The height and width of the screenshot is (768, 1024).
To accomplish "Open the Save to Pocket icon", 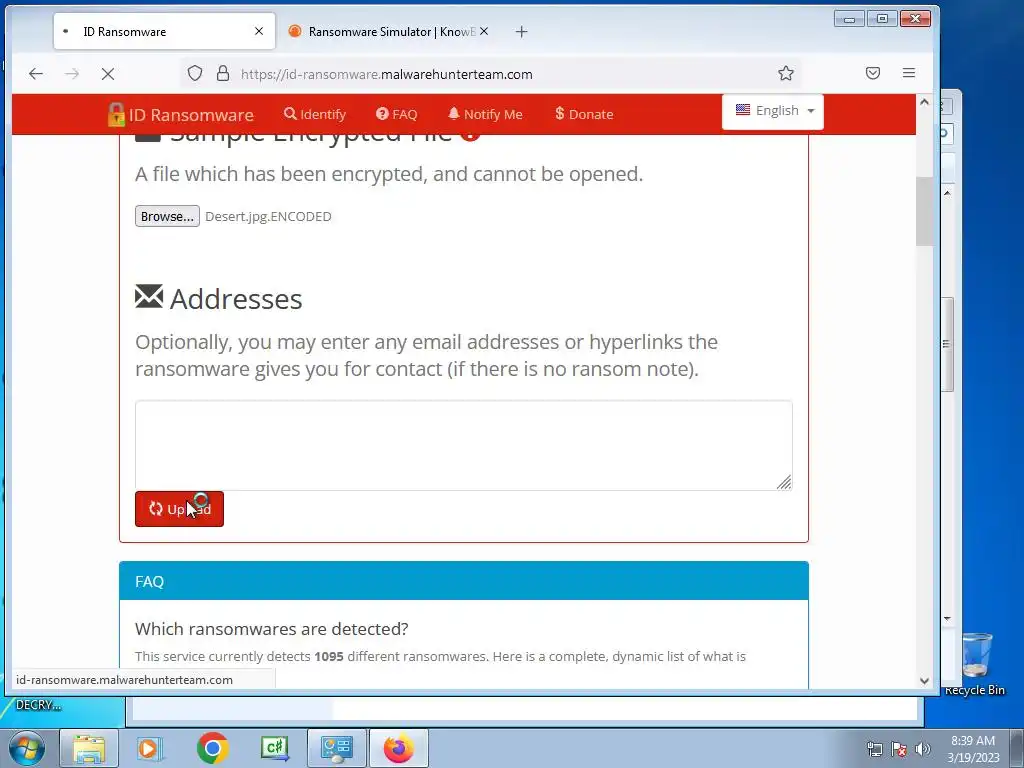I will coord(872,73).
